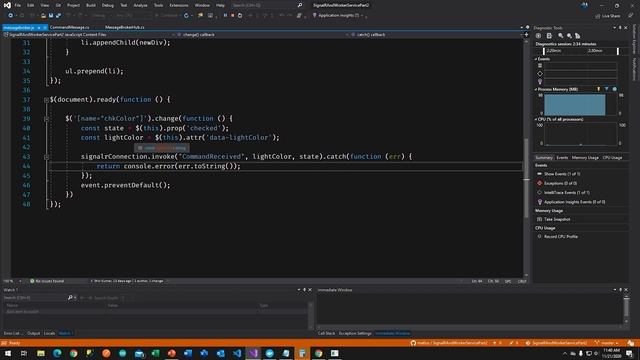Switch to CPU Usage tab in Diagnostic Tools
This screenshot has width=640, height=360.
[612, 158]
